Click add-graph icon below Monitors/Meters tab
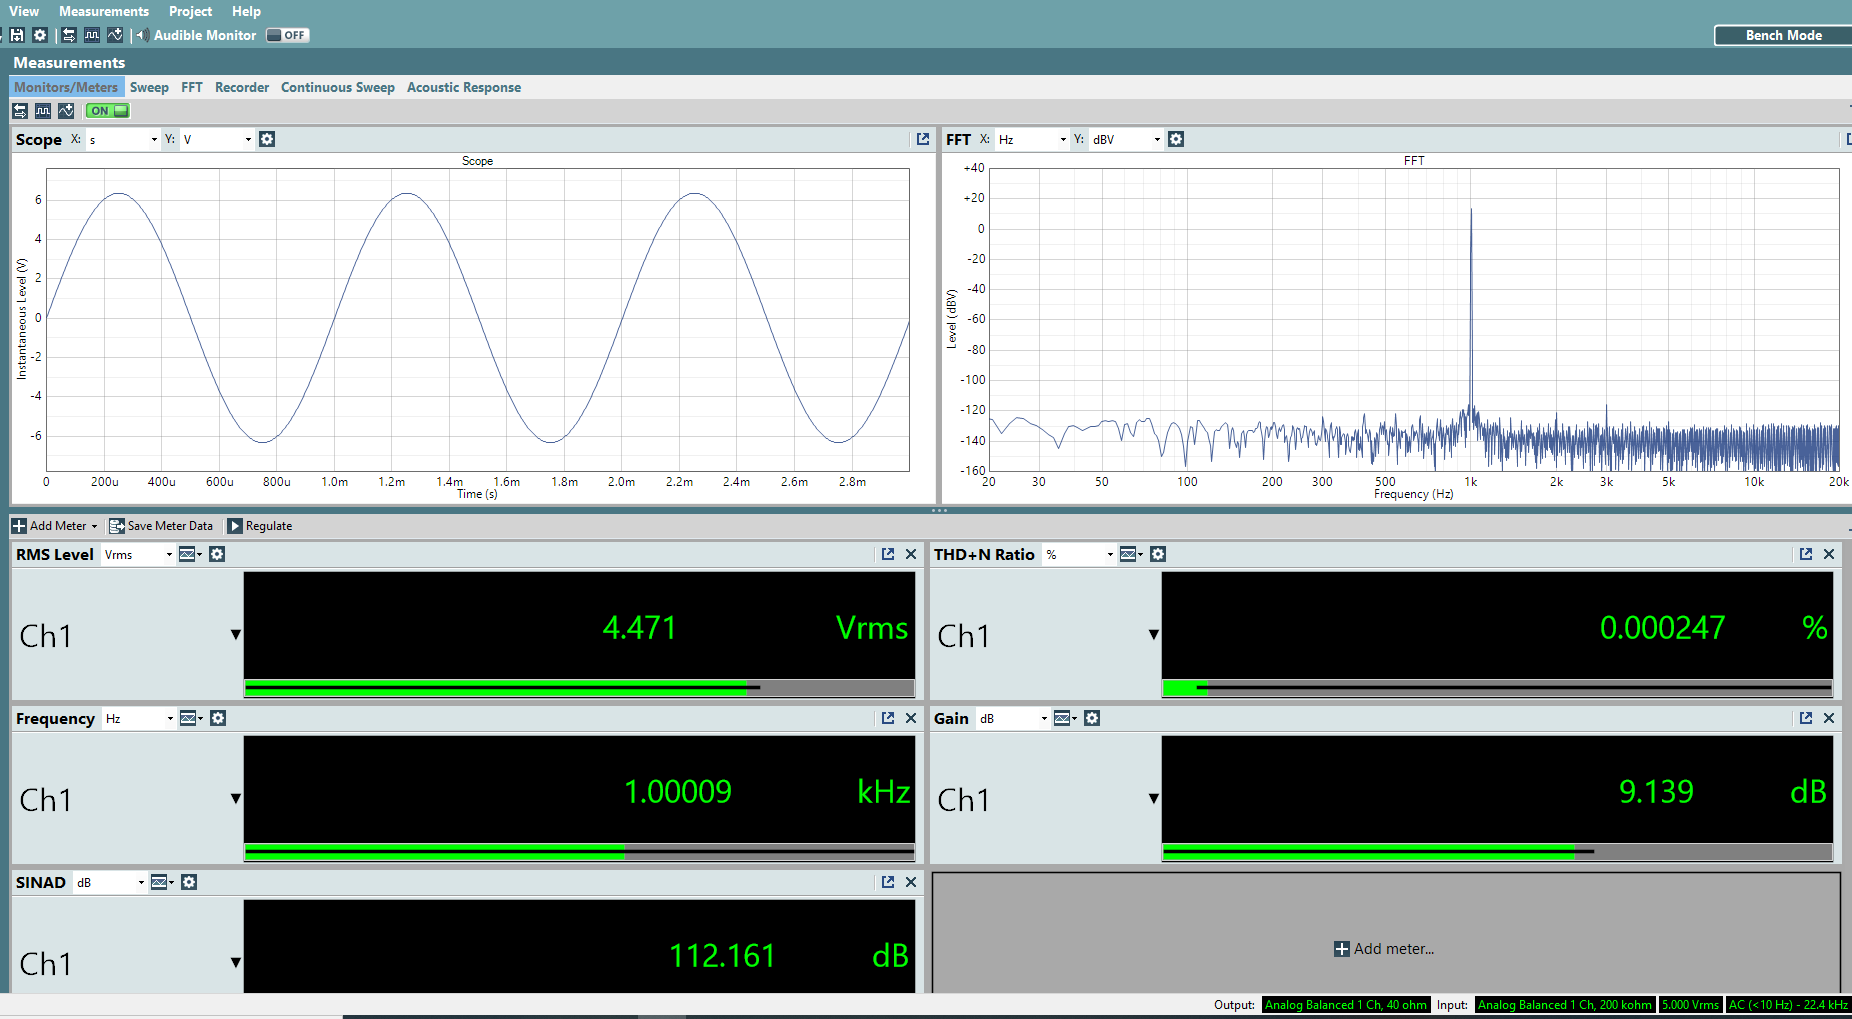This screenshot has height=1019, width=1852. point(66,111)
